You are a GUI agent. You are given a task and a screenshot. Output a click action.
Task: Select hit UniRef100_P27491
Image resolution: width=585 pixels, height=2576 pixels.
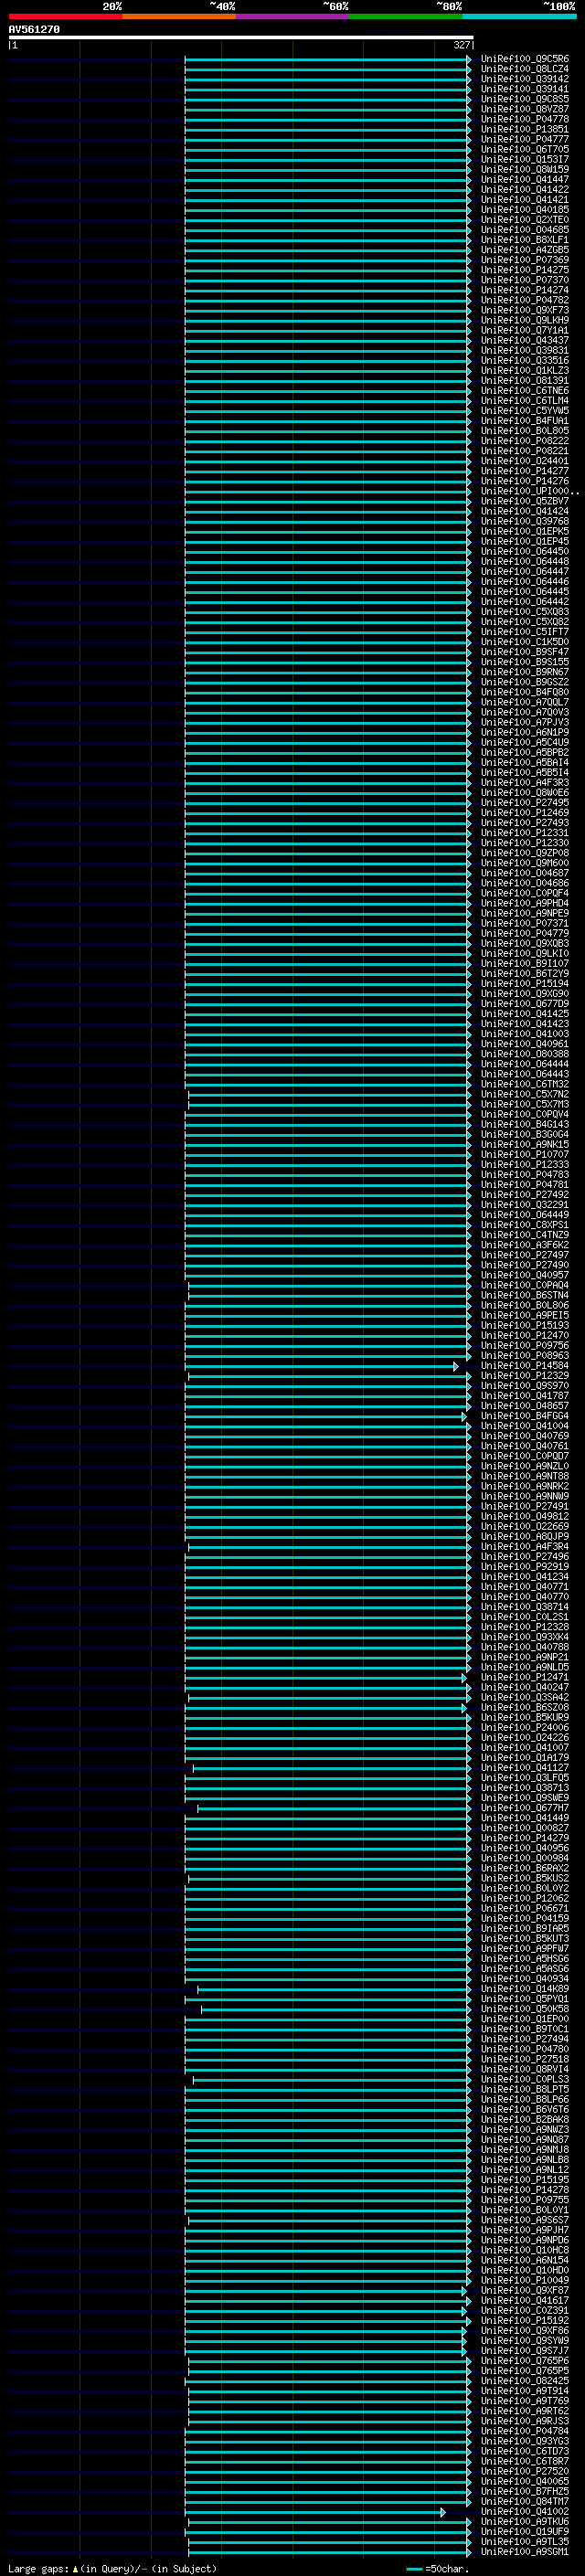click(x=524, y=1506)
